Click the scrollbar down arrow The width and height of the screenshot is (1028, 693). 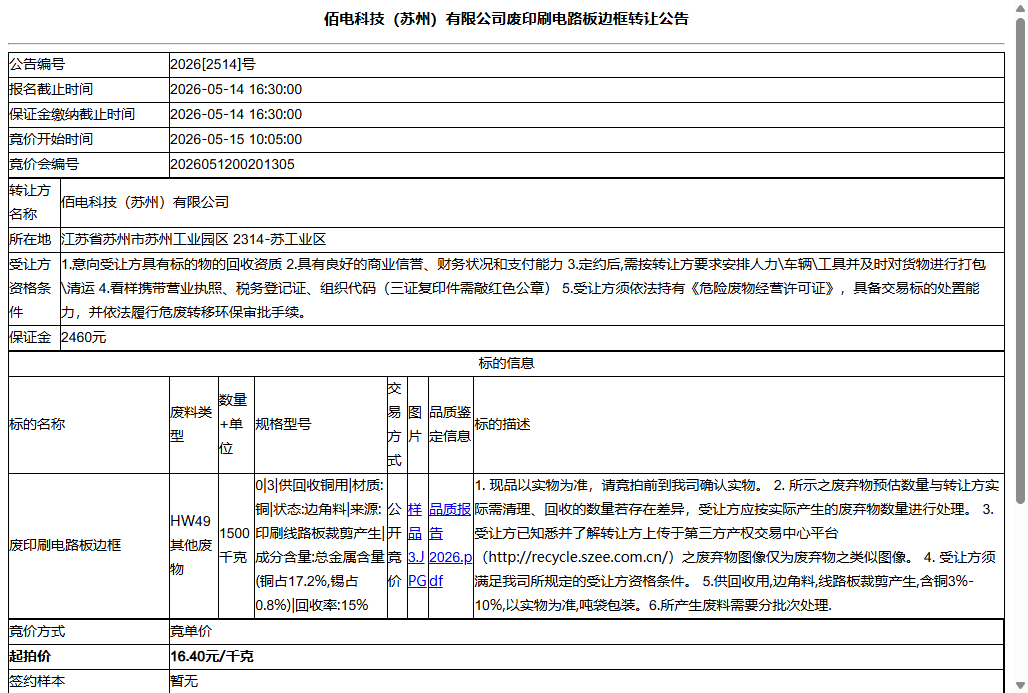pyautogui.click(x=1020, y=686)
